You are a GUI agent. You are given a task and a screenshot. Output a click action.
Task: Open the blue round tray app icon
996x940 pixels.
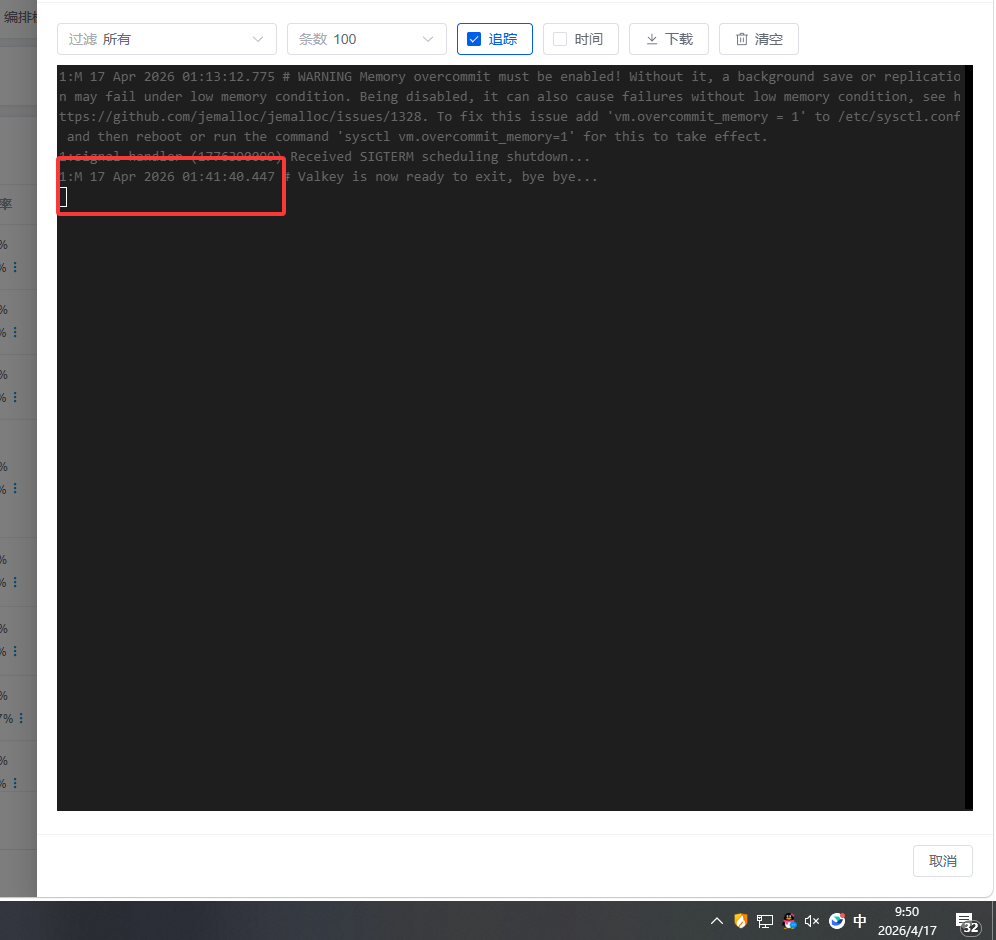point(837,921)
